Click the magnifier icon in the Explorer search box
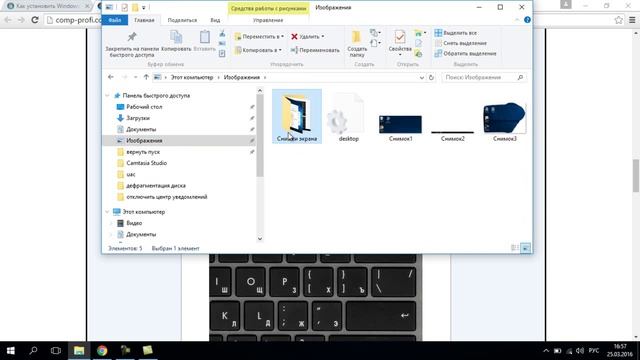 (x=520, y=77)
